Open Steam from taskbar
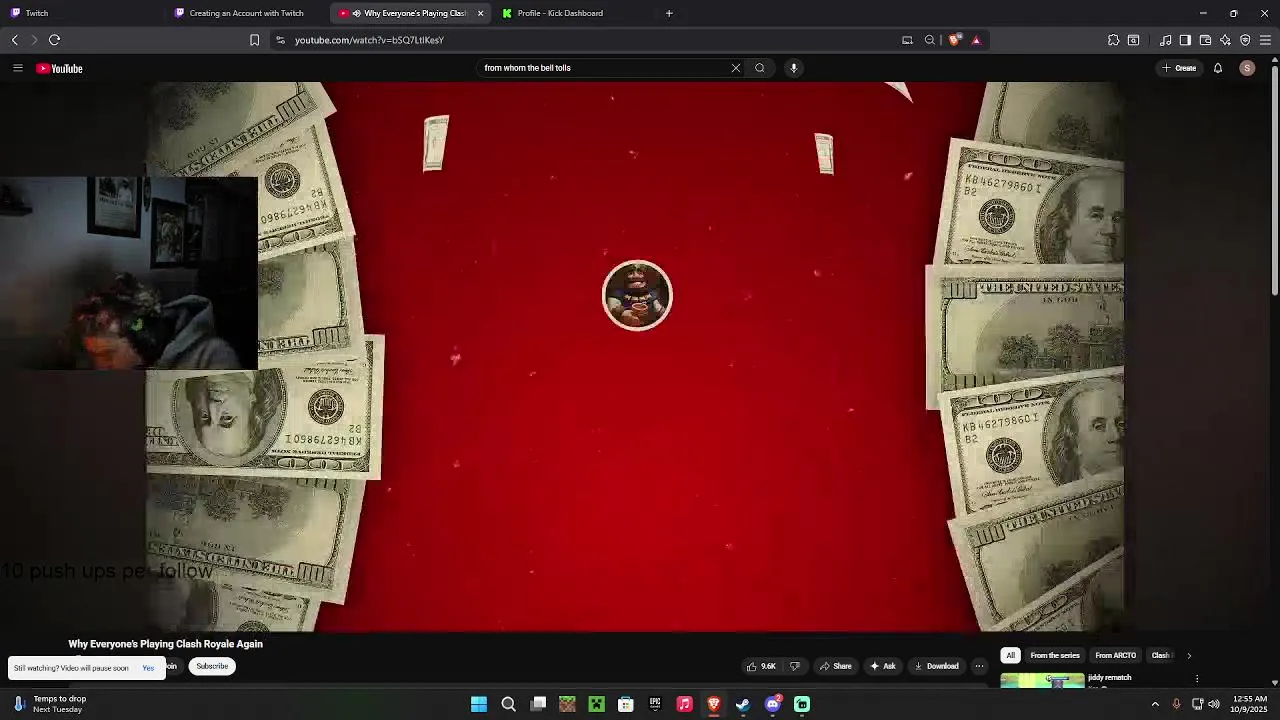 pyautogui.click(x=743, y=704)
